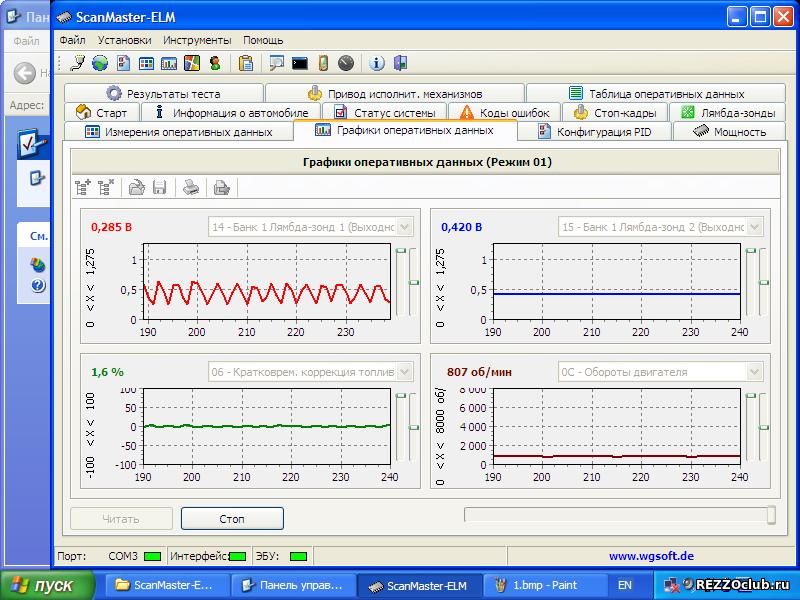Expand the Обороты двигателя PID dropdown
Viewport: 800px width, 600px height.
click(x=754, y=372)
